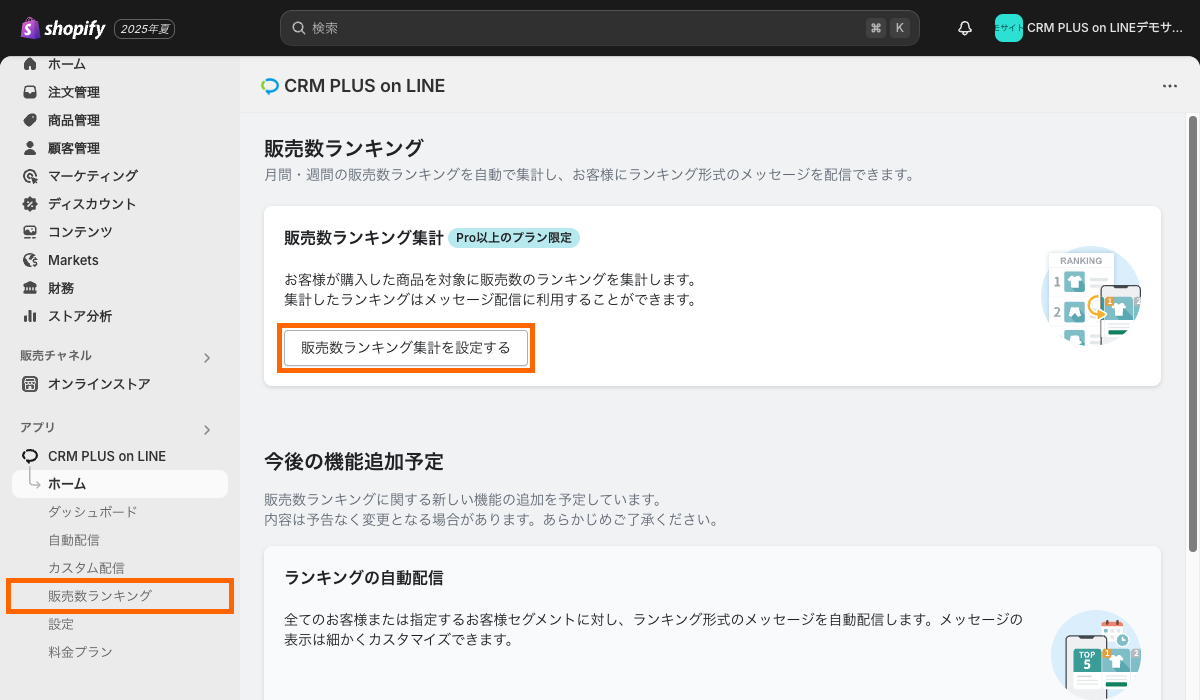This screenshot has width=1200, height=700.
Task: Click the ランキングの自動配信 card title
Action: click(x=364, y=578)
